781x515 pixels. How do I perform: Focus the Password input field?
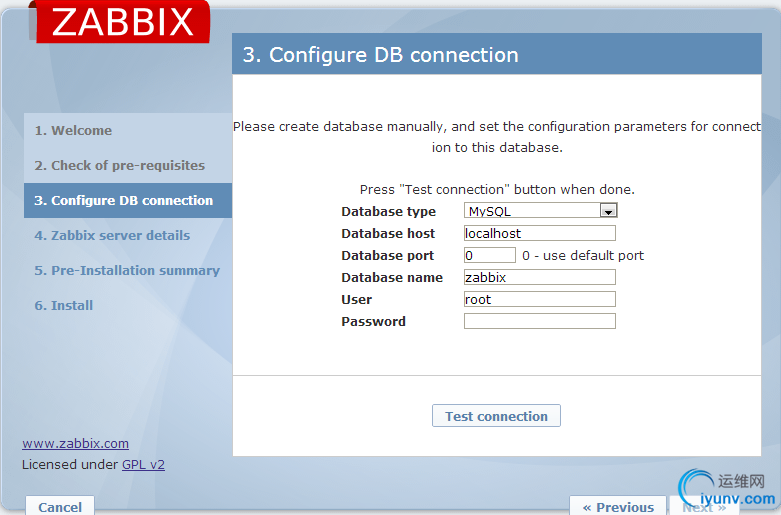[539, 321]
